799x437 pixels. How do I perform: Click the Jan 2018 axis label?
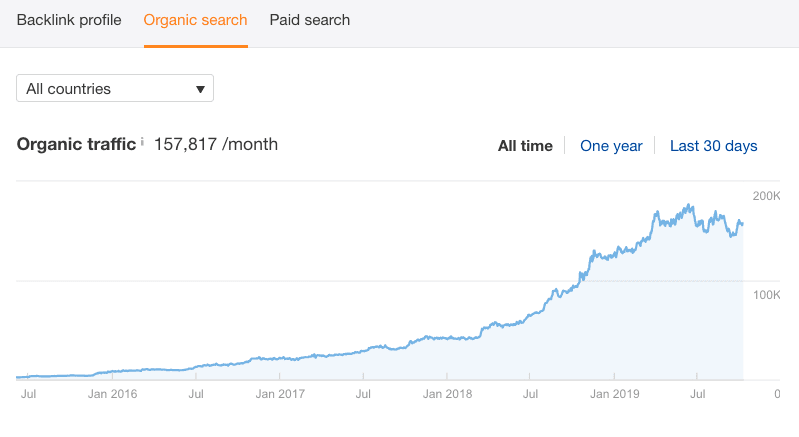[x=447, y=394]
